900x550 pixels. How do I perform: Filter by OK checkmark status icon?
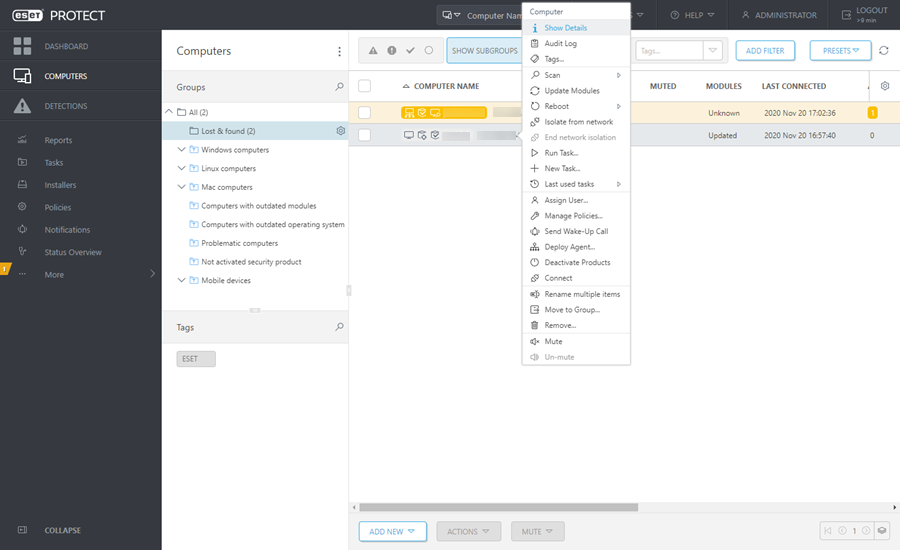click(410, 51)
